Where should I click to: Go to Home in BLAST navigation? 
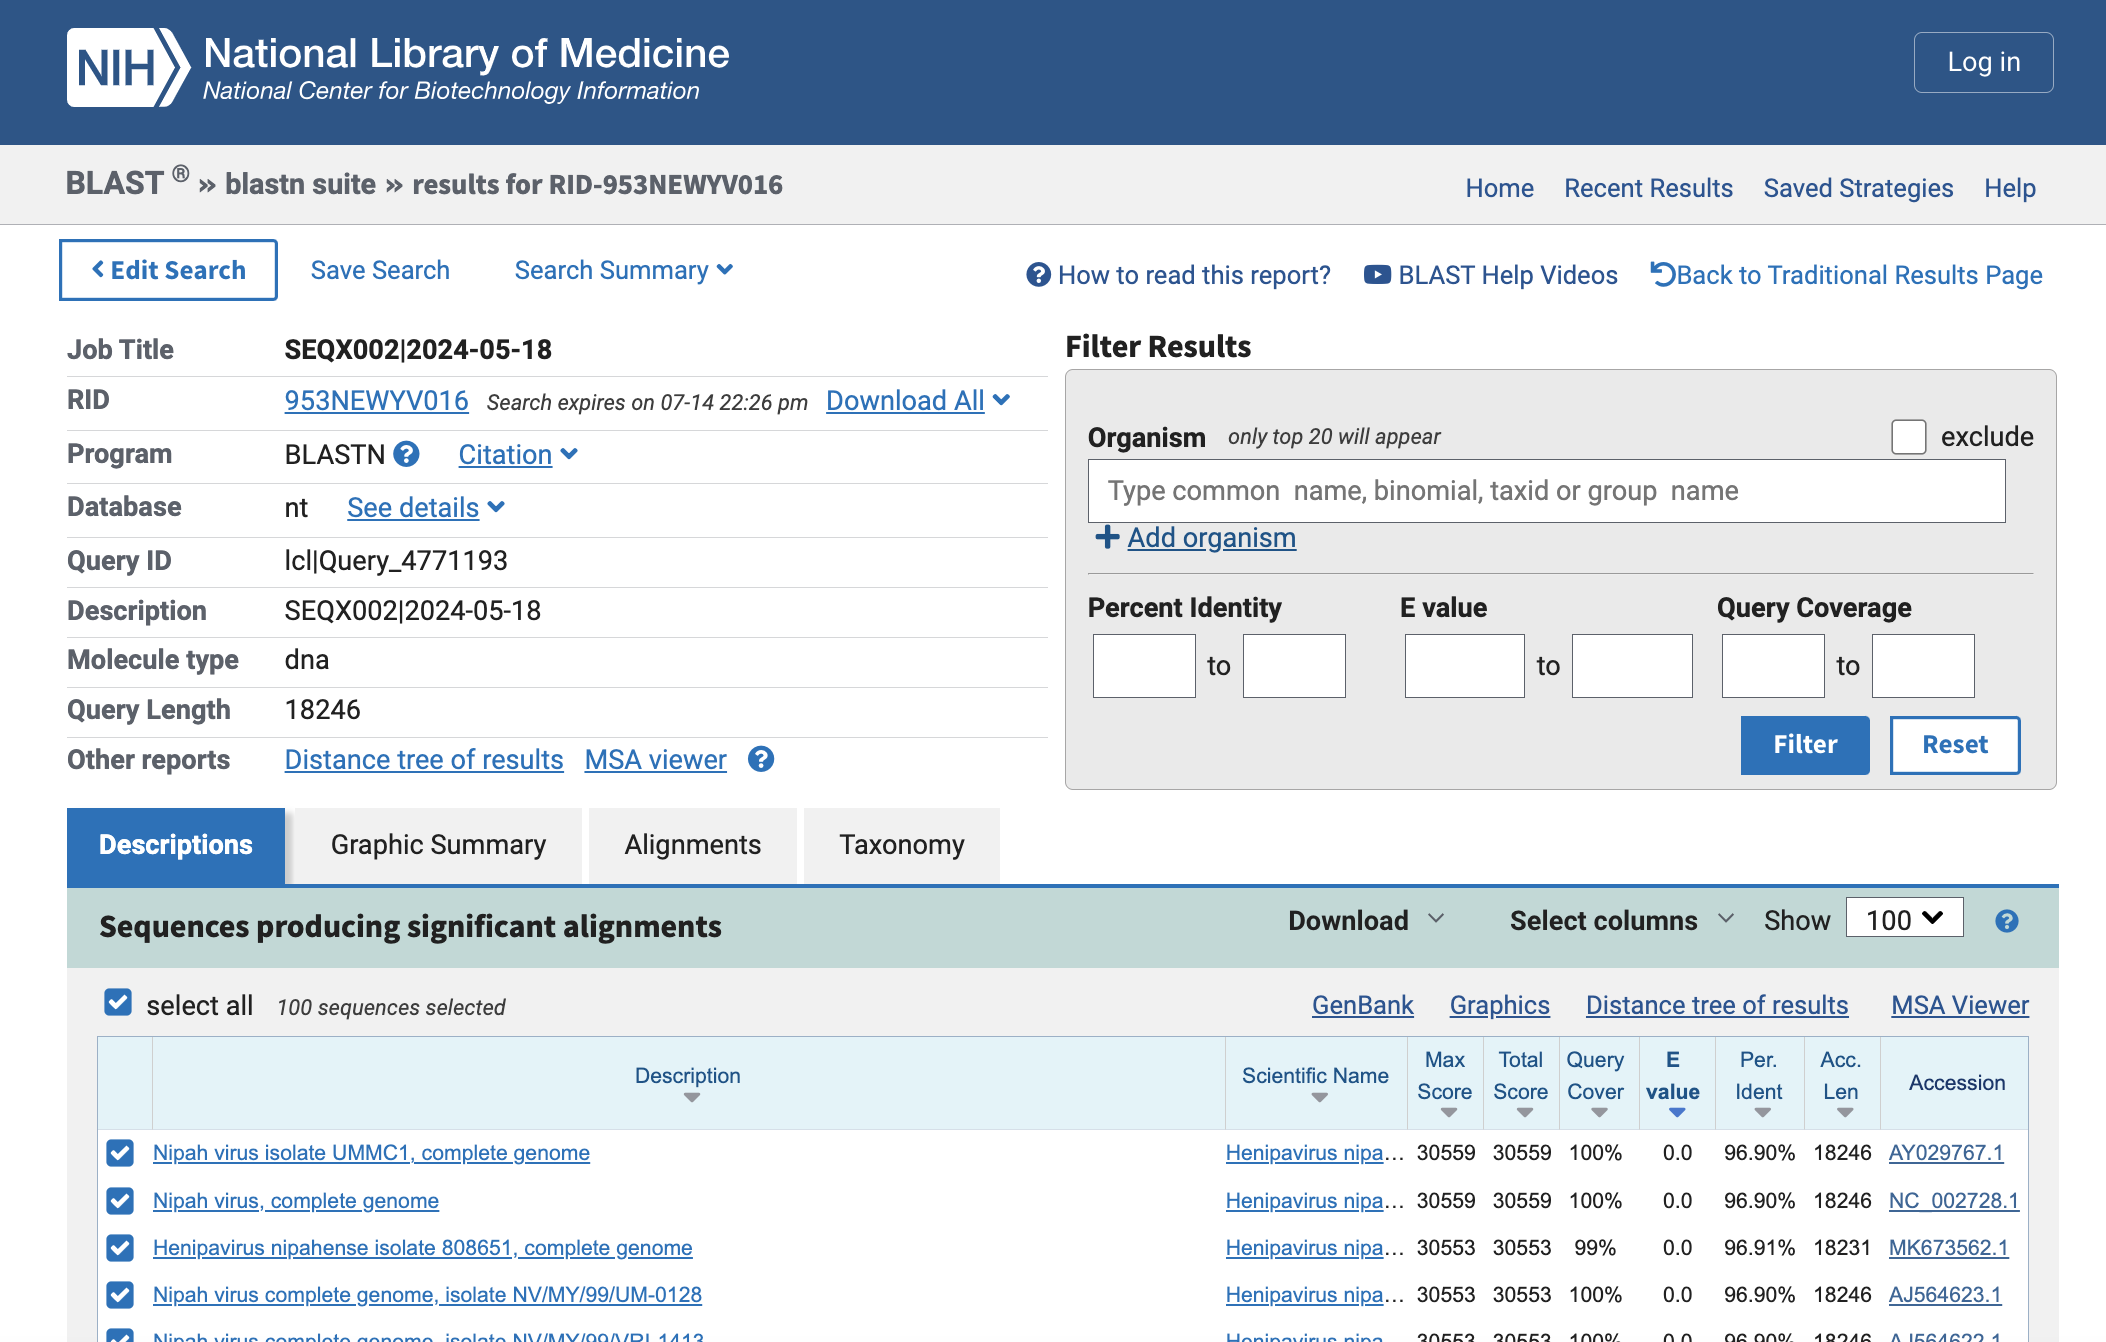(1499, 188)
